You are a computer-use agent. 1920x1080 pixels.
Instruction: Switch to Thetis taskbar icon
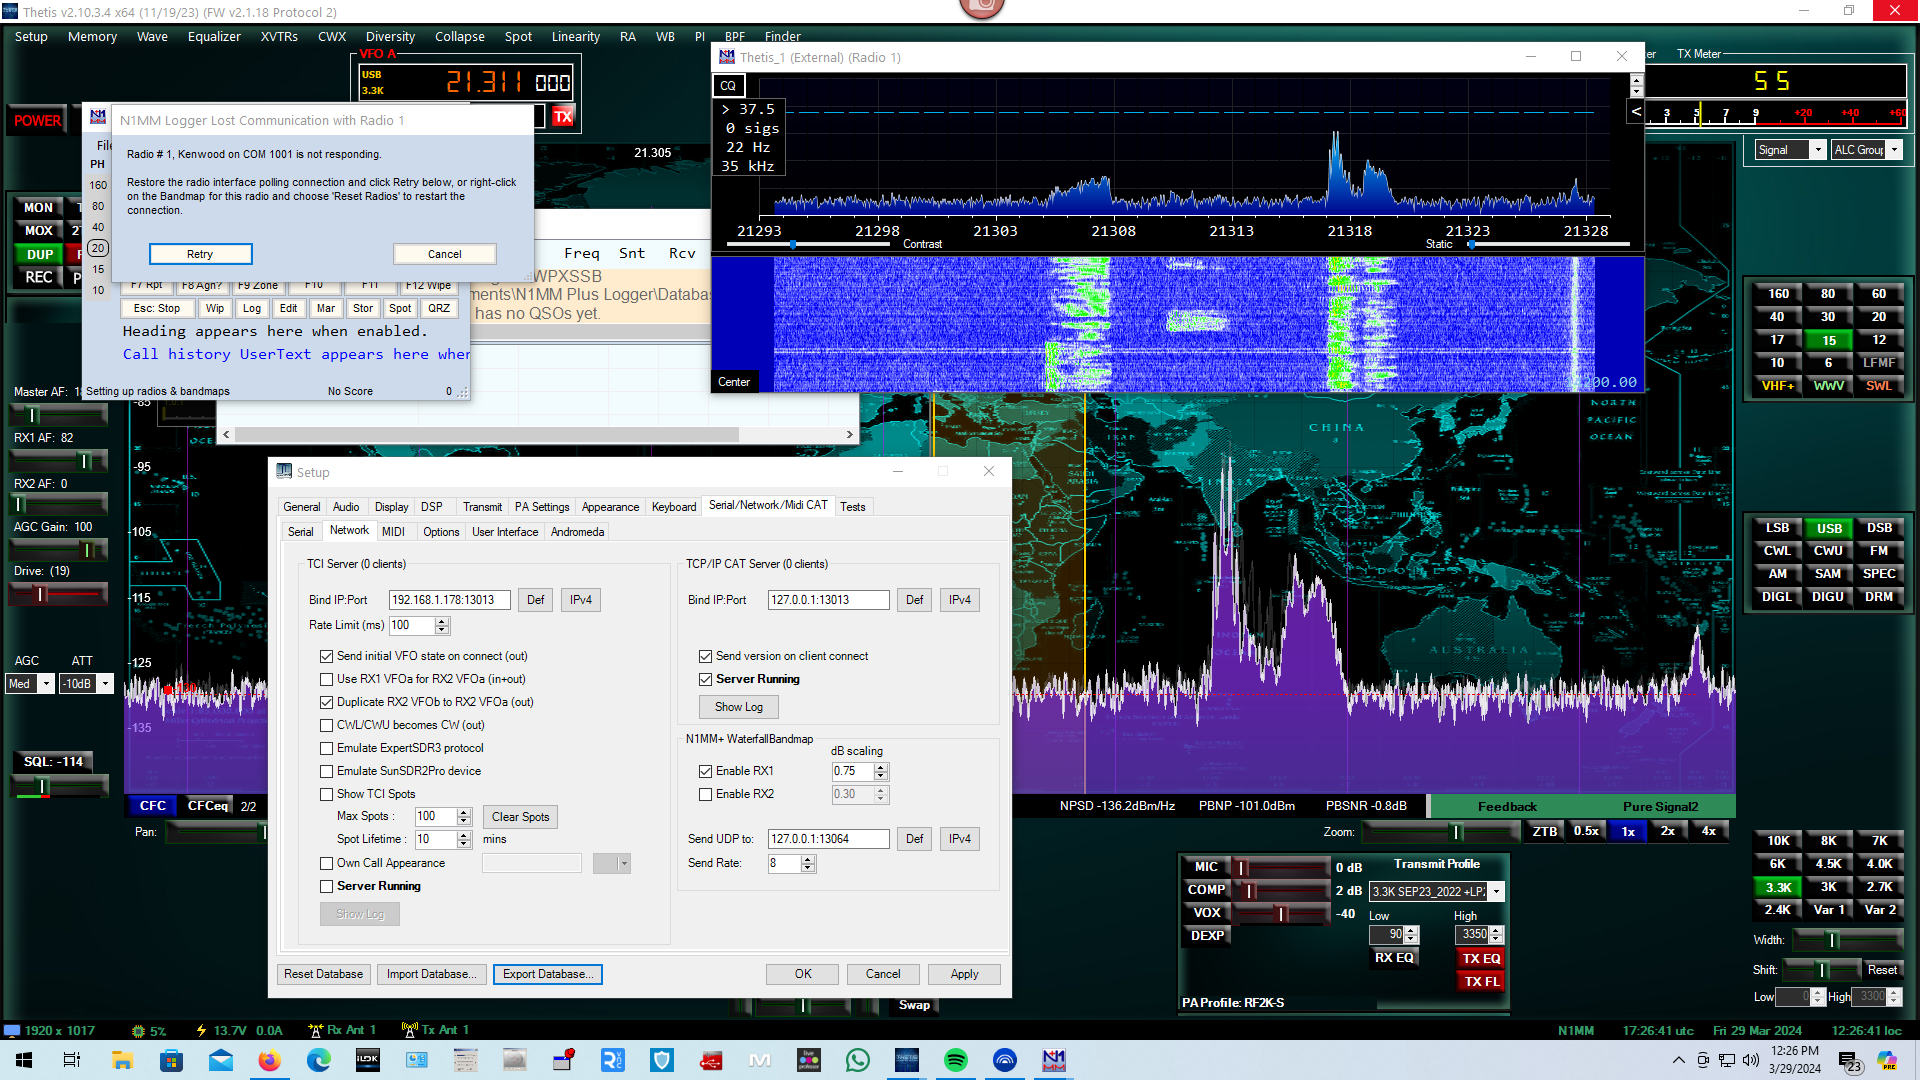tap(907, 1060)
